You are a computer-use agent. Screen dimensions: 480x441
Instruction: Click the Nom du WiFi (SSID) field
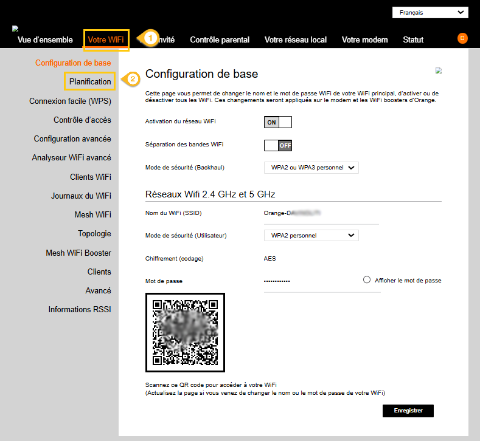[x=321, y=213]
